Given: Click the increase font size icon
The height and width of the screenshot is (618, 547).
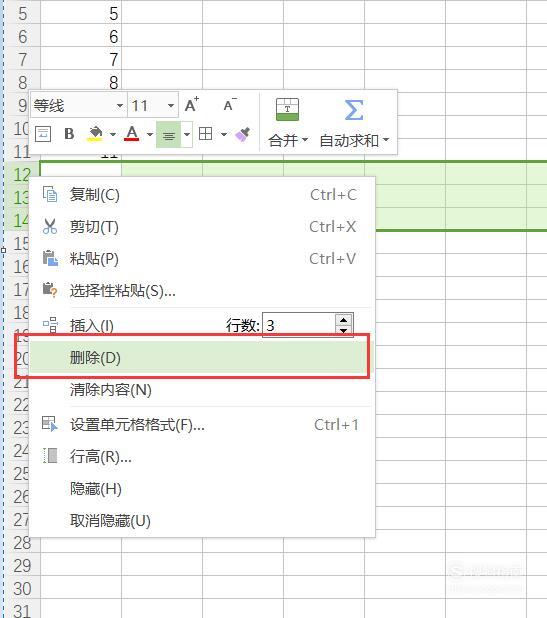Looking at the screenshot, I should pos(192,105).
